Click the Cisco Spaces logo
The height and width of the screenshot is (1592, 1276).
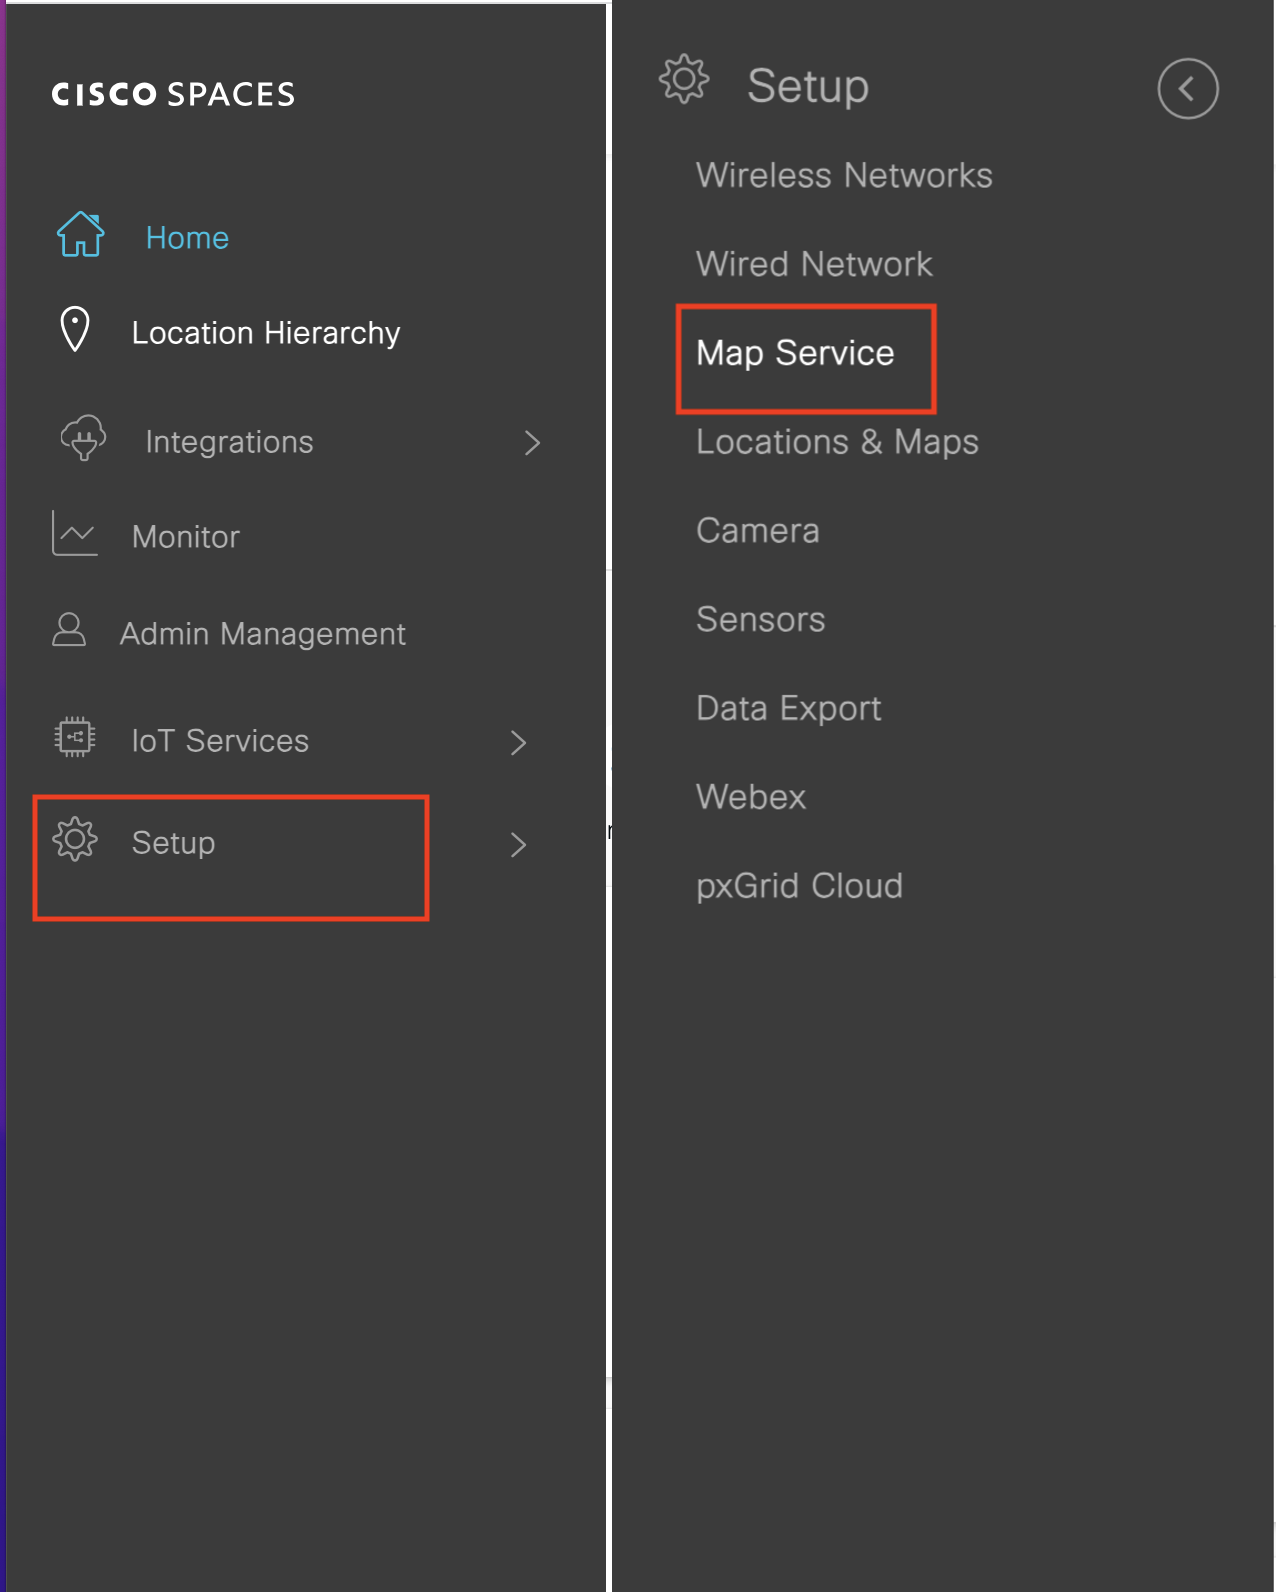coord(174,94)
